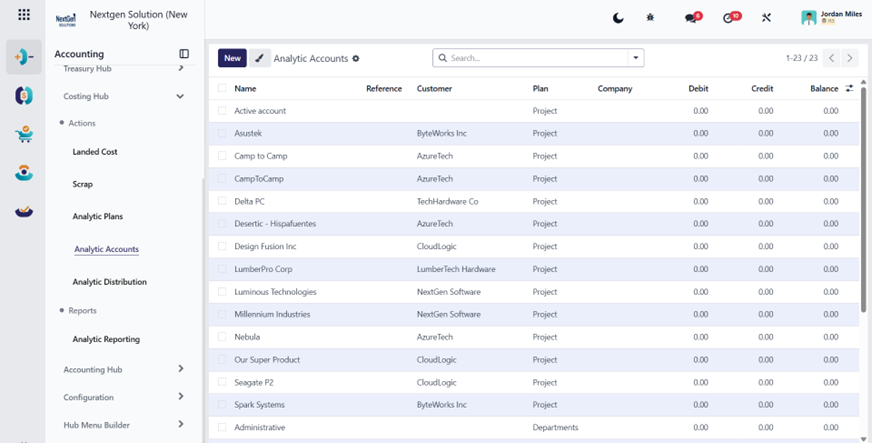This screenshot has width=872, height=443.
Task: Open Analytic Reporting menu item
Action: (106, 339)
